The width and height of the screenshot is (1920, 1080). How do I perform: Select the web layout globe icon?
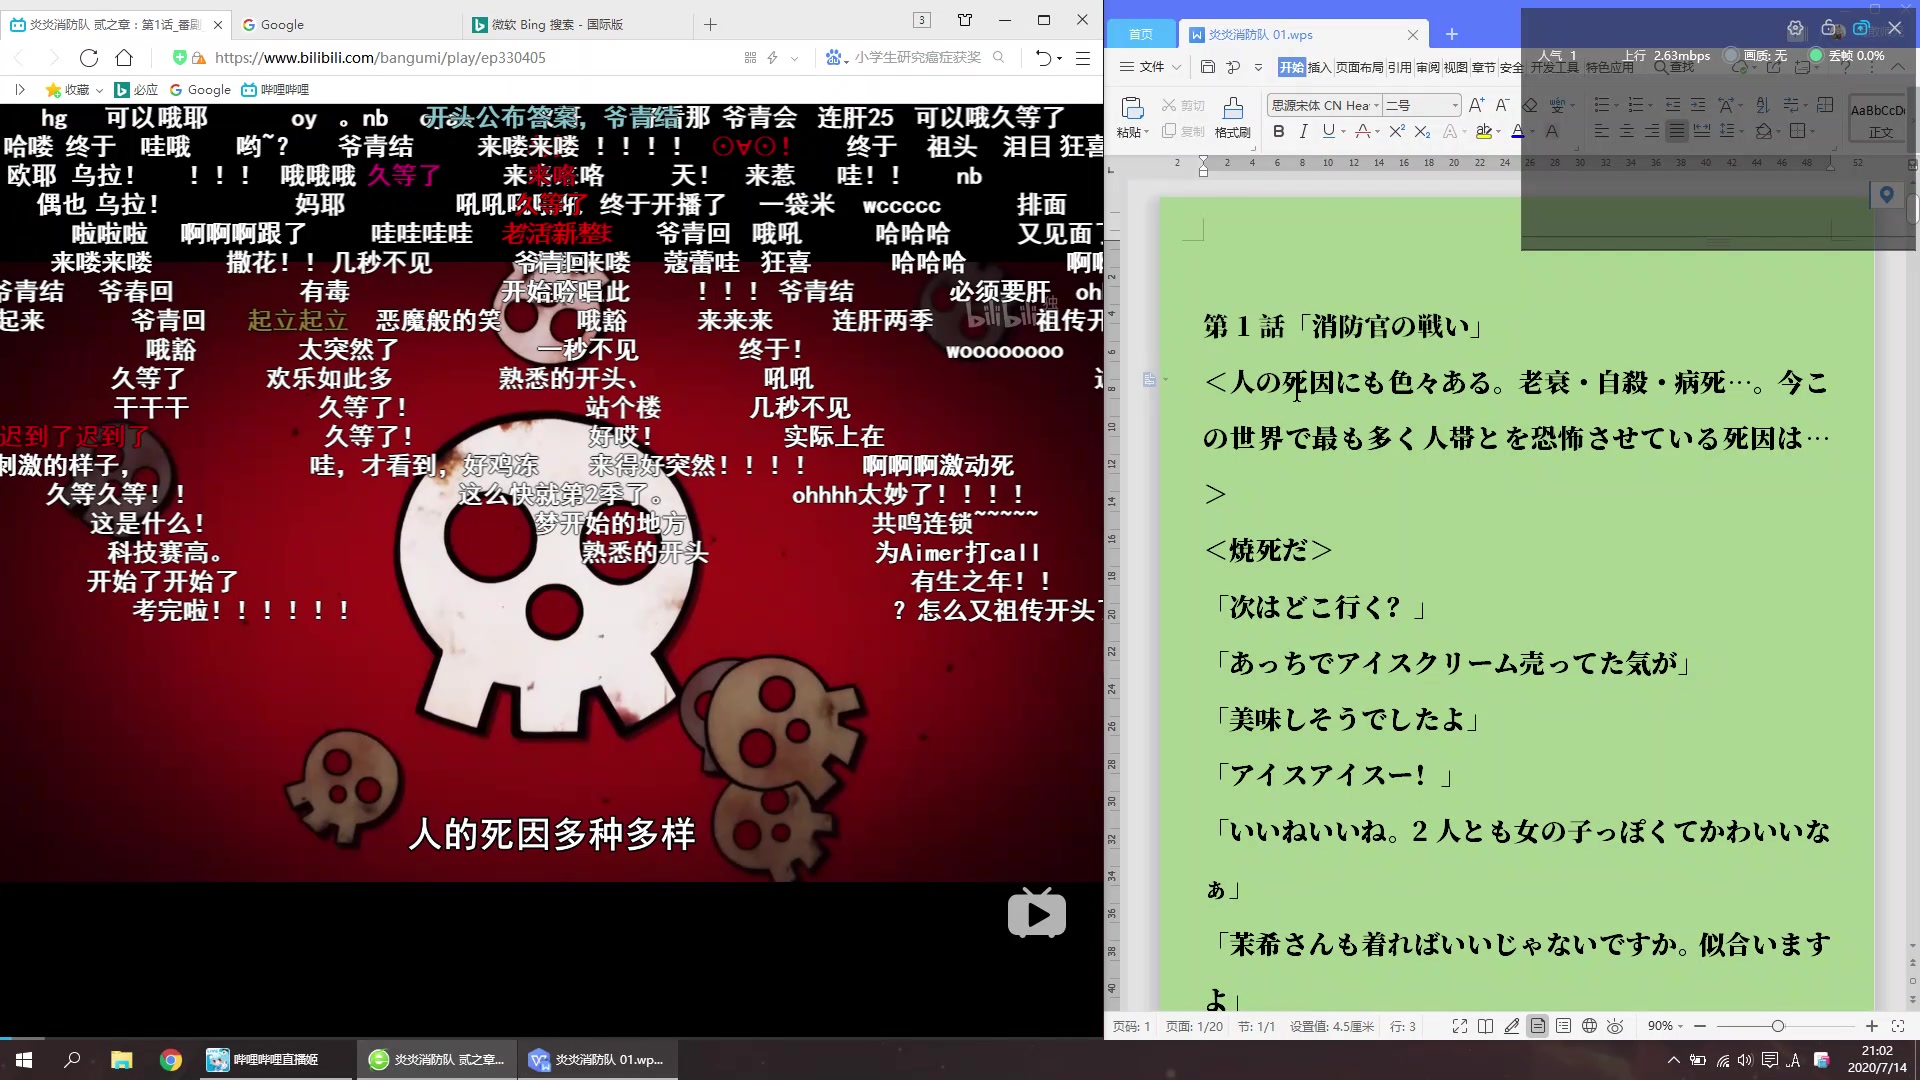pos(1589,1026)
